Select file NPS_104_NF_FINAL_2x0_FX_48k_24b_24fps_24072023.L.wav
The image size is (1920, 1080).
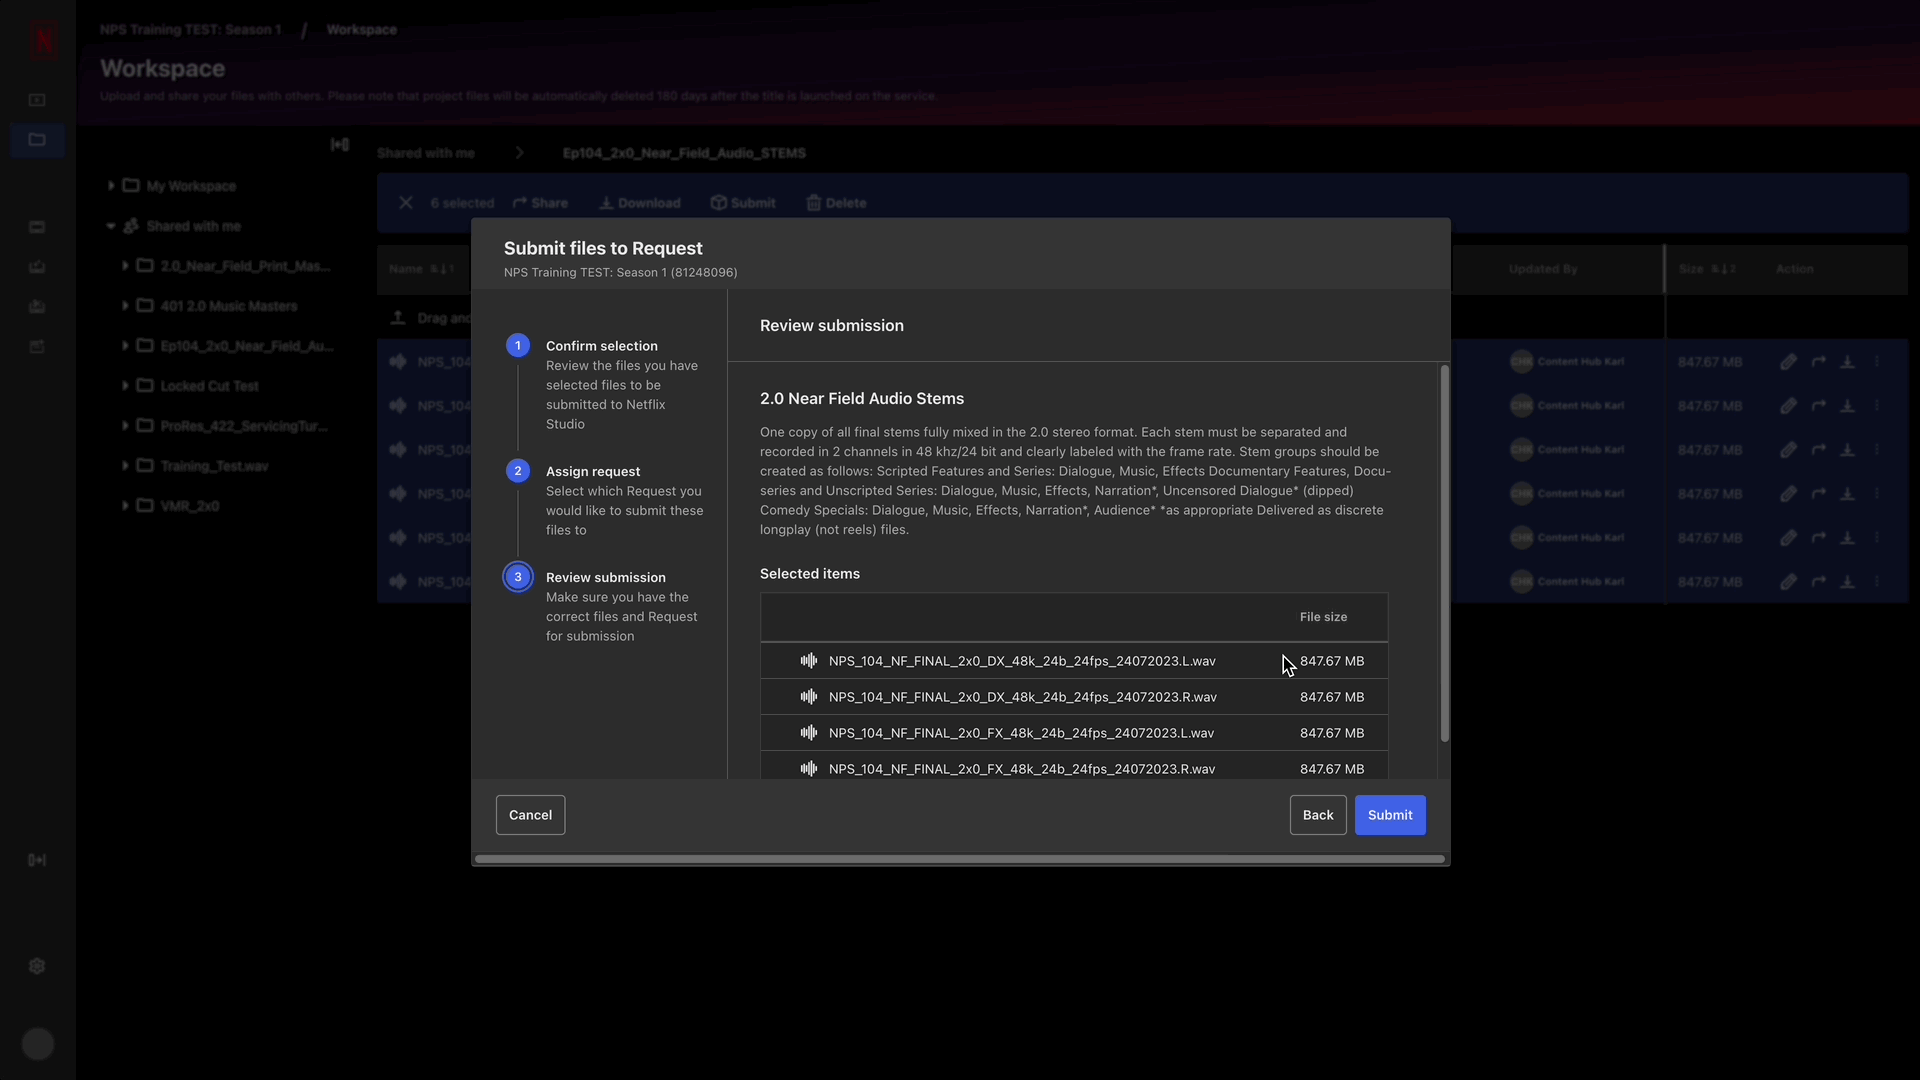tap(1074, 733)
